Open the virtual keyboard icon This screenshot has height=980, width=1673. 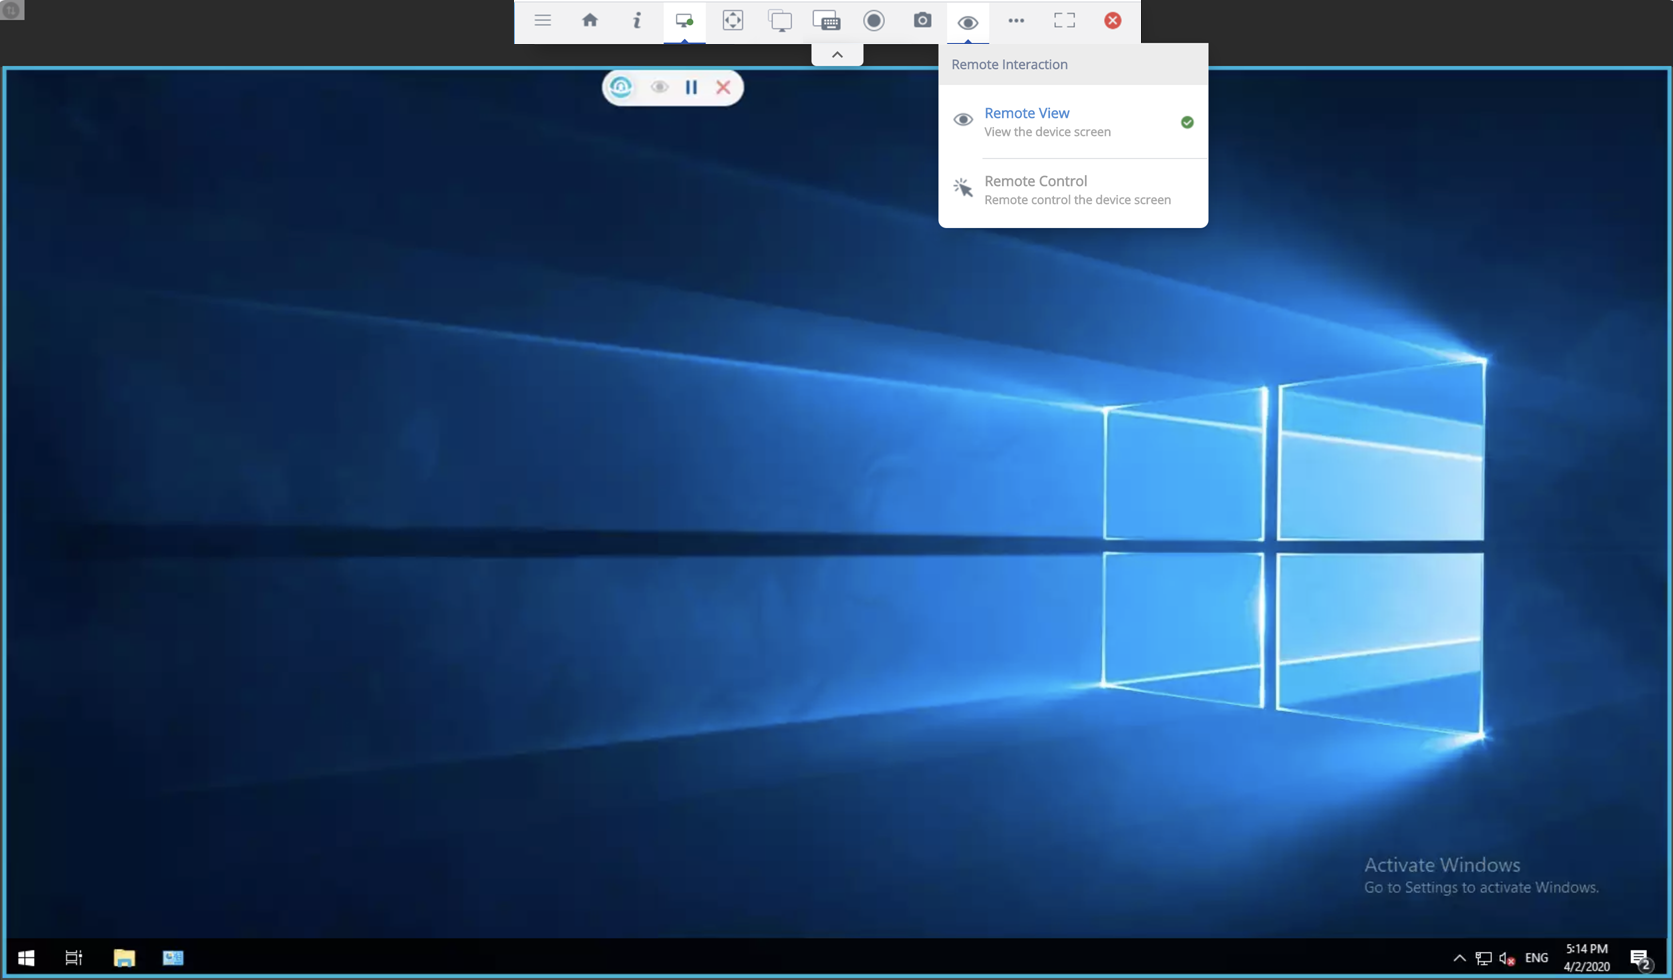pos(826,20)
